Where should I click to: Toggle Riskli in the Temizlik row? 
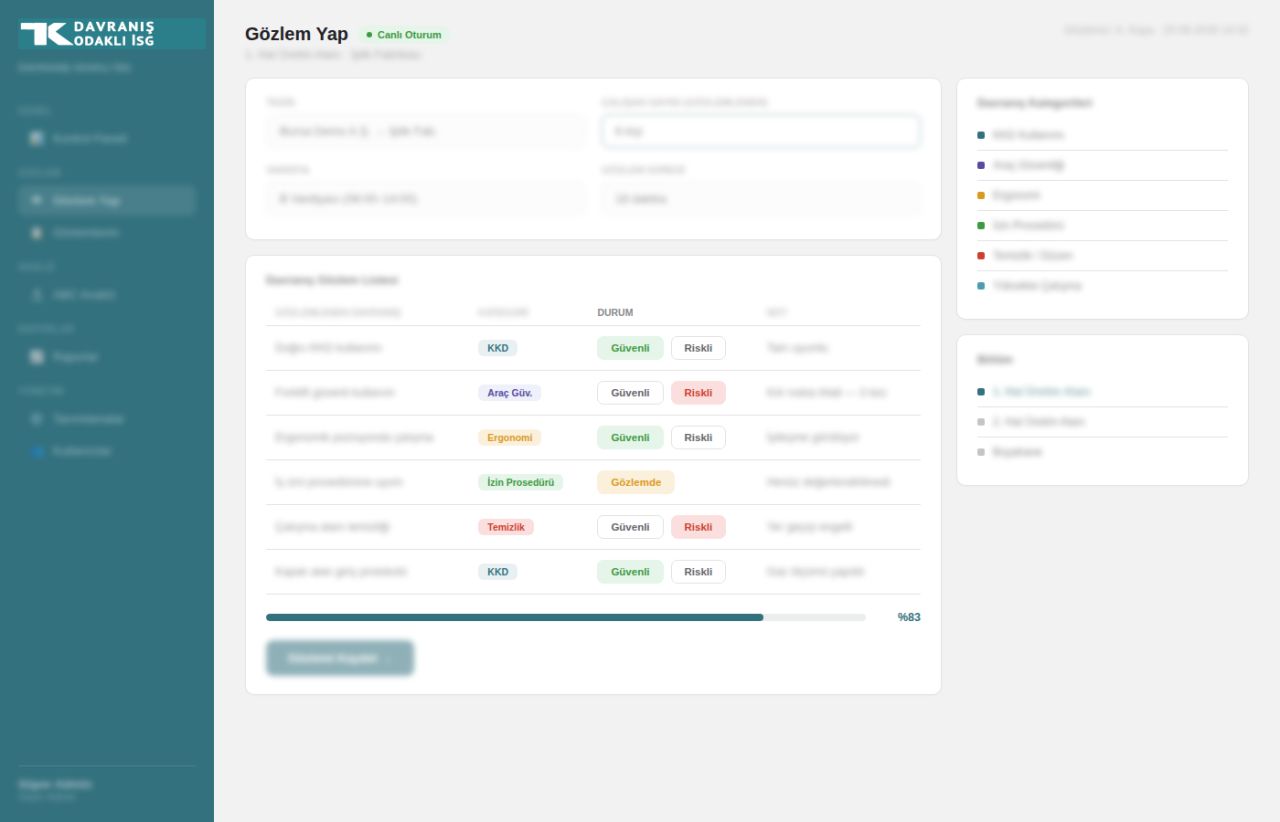pos(698,527)
